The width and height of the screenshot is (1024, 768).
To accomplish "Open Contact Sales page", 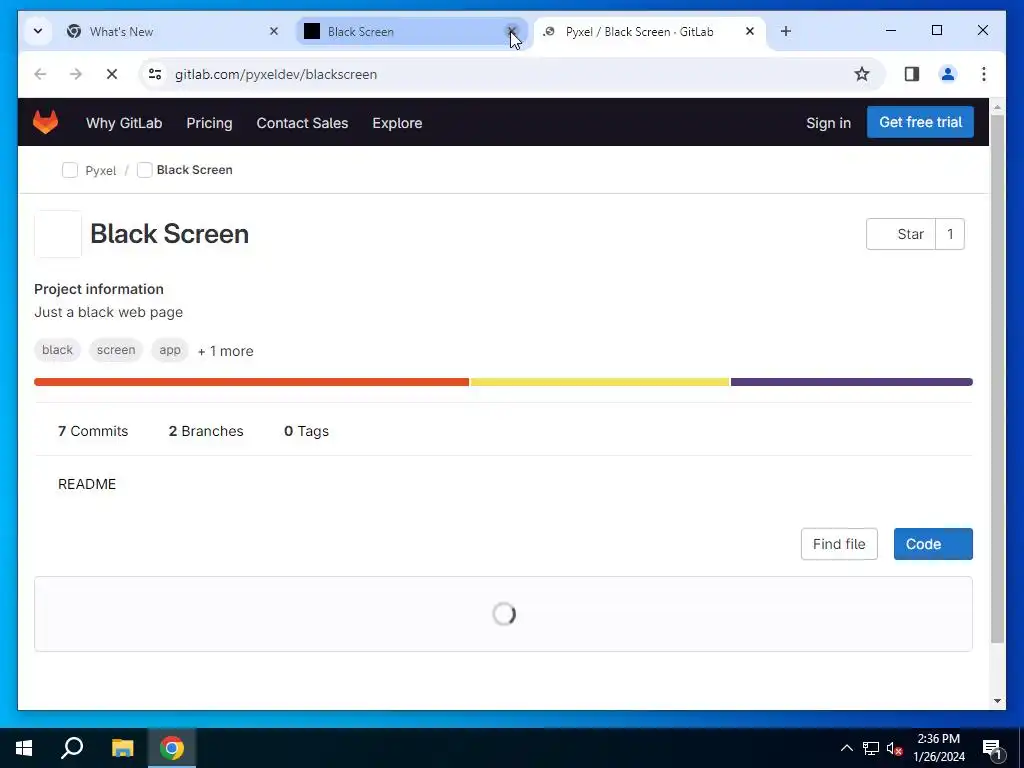I will click(x=302, y=123).
